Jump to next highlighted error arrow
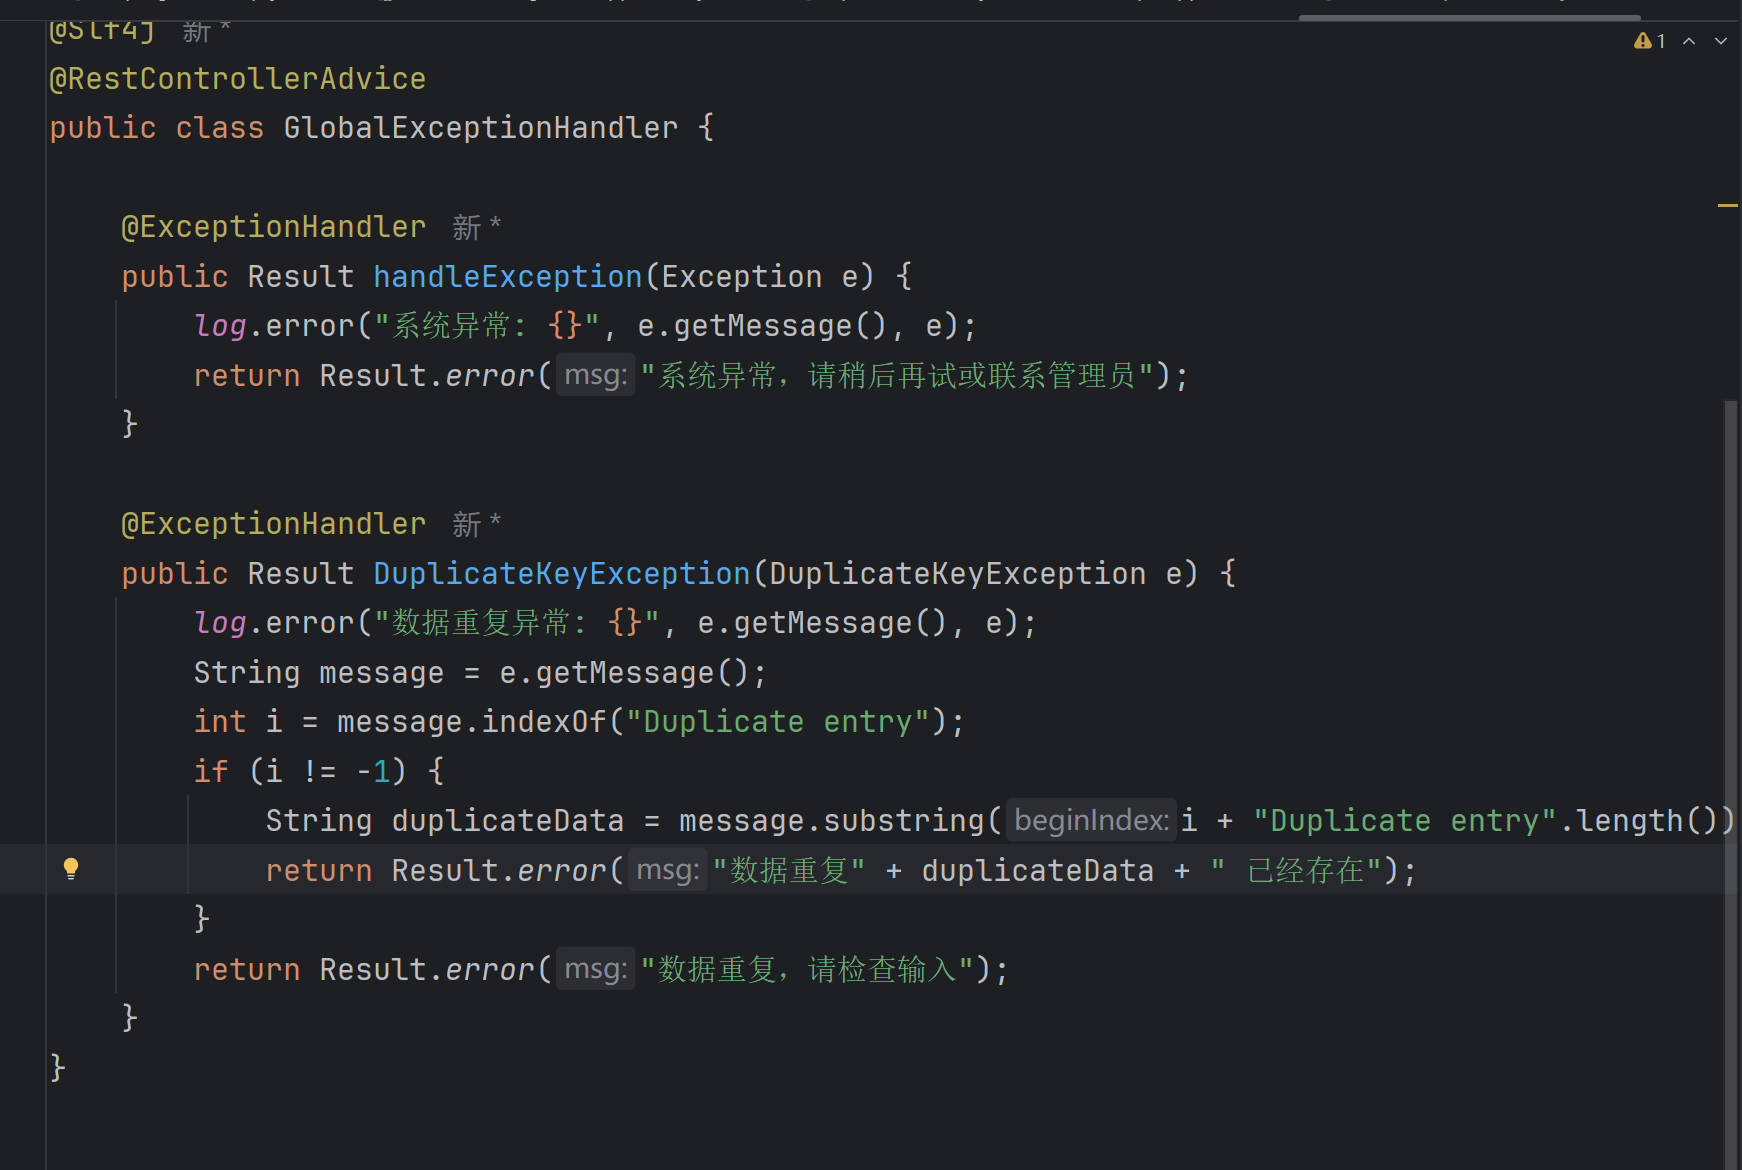Viewport: 1742px width, 1170px height. pyautogui.click(x=1721, y=41)
